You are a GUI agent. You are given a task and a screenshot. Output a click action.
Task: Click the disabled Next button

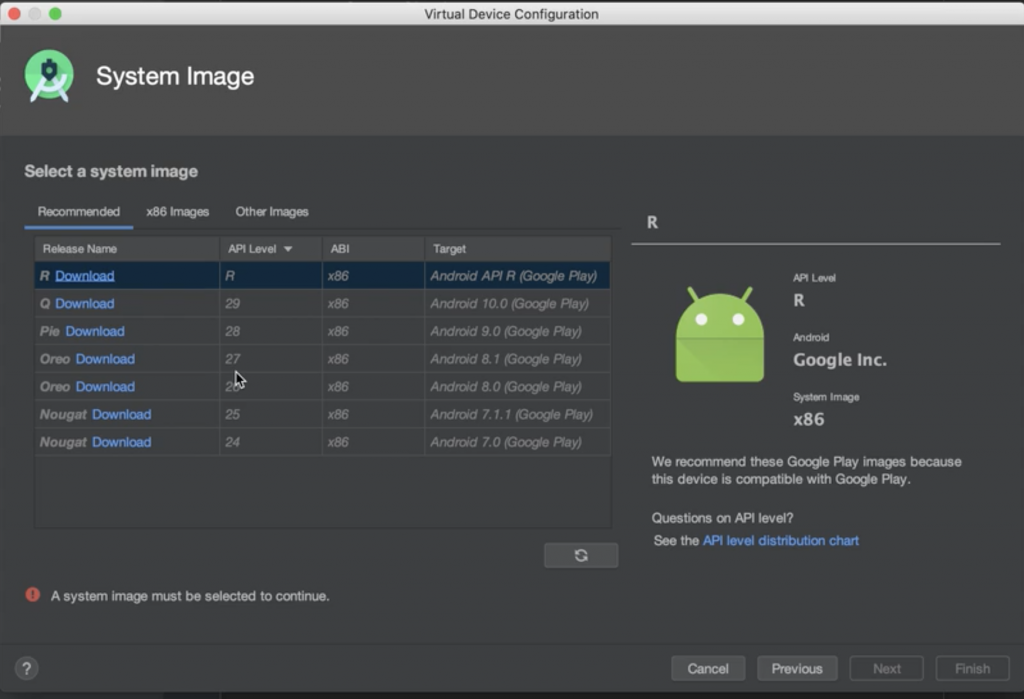(886, 668)
